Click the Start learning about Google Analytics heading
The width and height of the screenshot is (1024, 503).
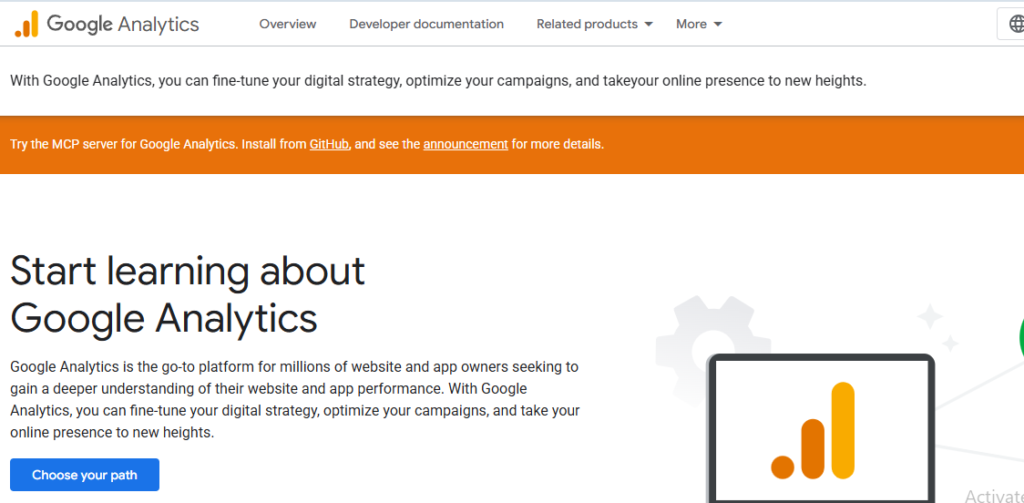click(x=187, y=294)
